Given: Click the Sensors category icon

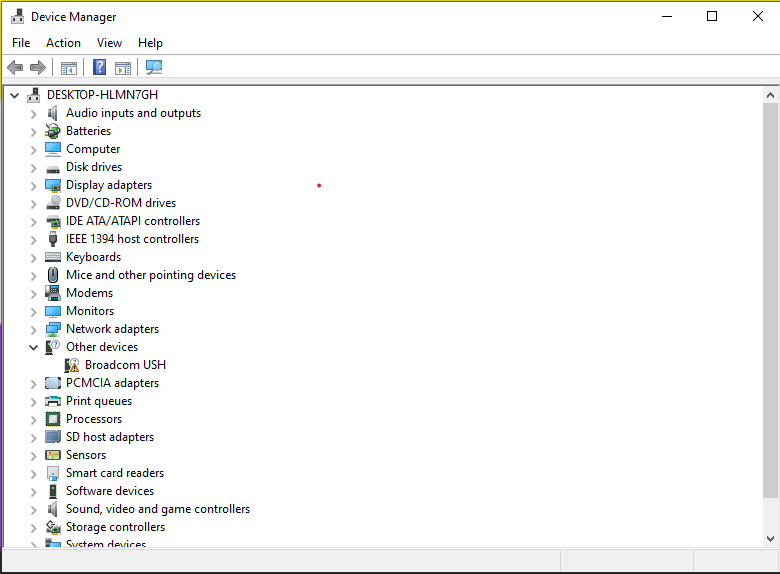Looking at the screenshot, I should tap(53, 455).
